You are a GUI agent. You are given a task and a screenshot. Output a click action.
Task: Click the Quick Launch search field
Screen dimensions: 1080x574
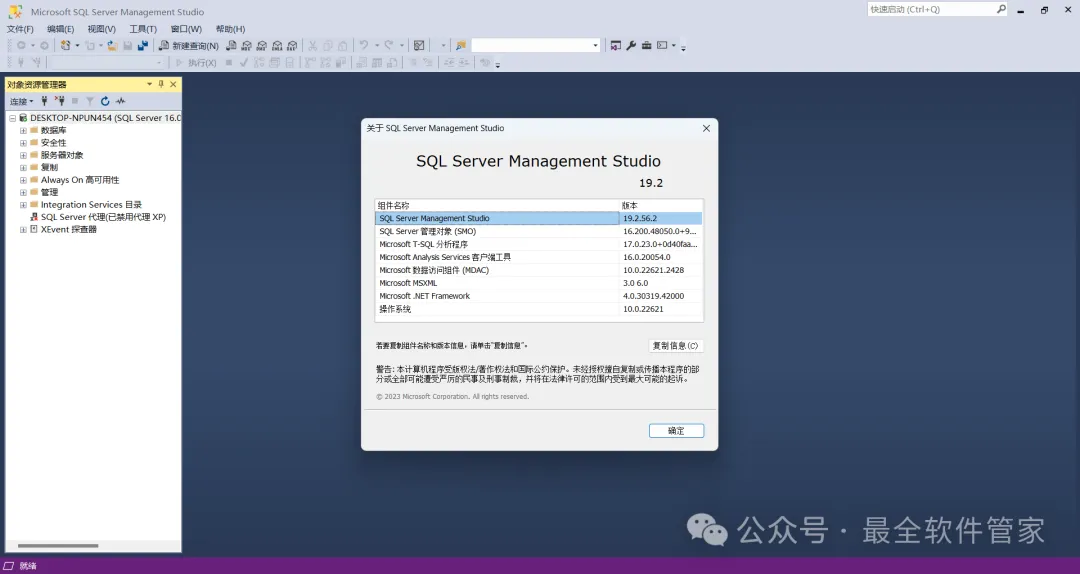[x=931, y=9]
